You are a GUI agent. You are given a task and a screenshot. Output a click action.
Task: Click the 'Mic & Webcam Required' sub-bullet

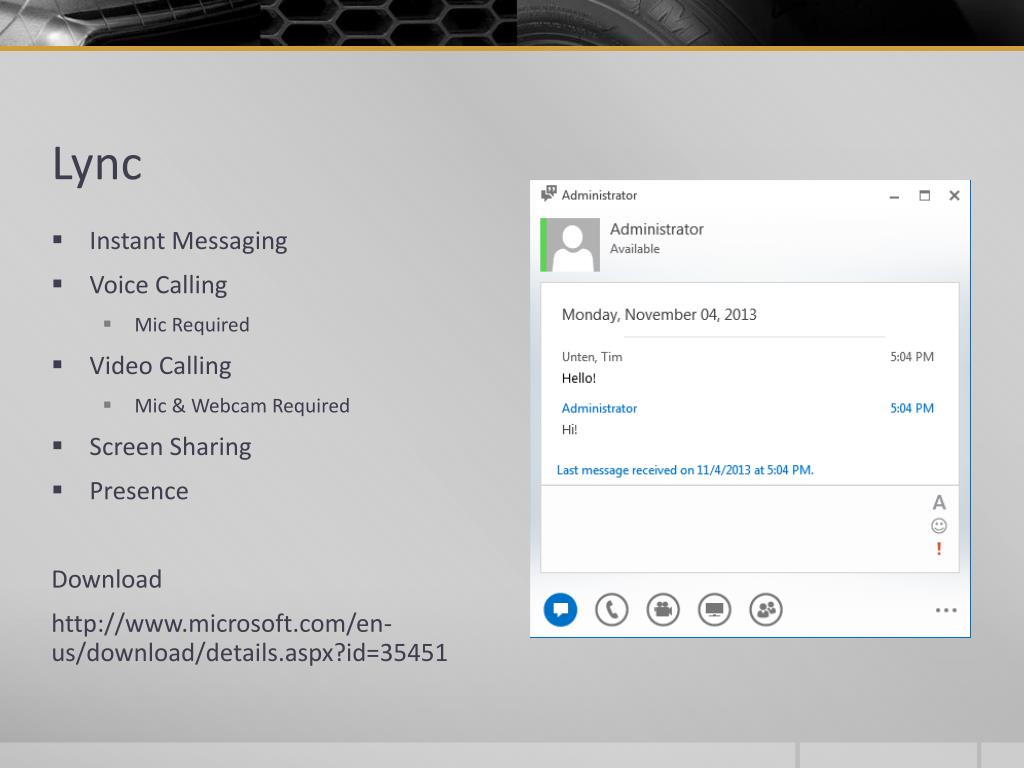click(242, 406)
